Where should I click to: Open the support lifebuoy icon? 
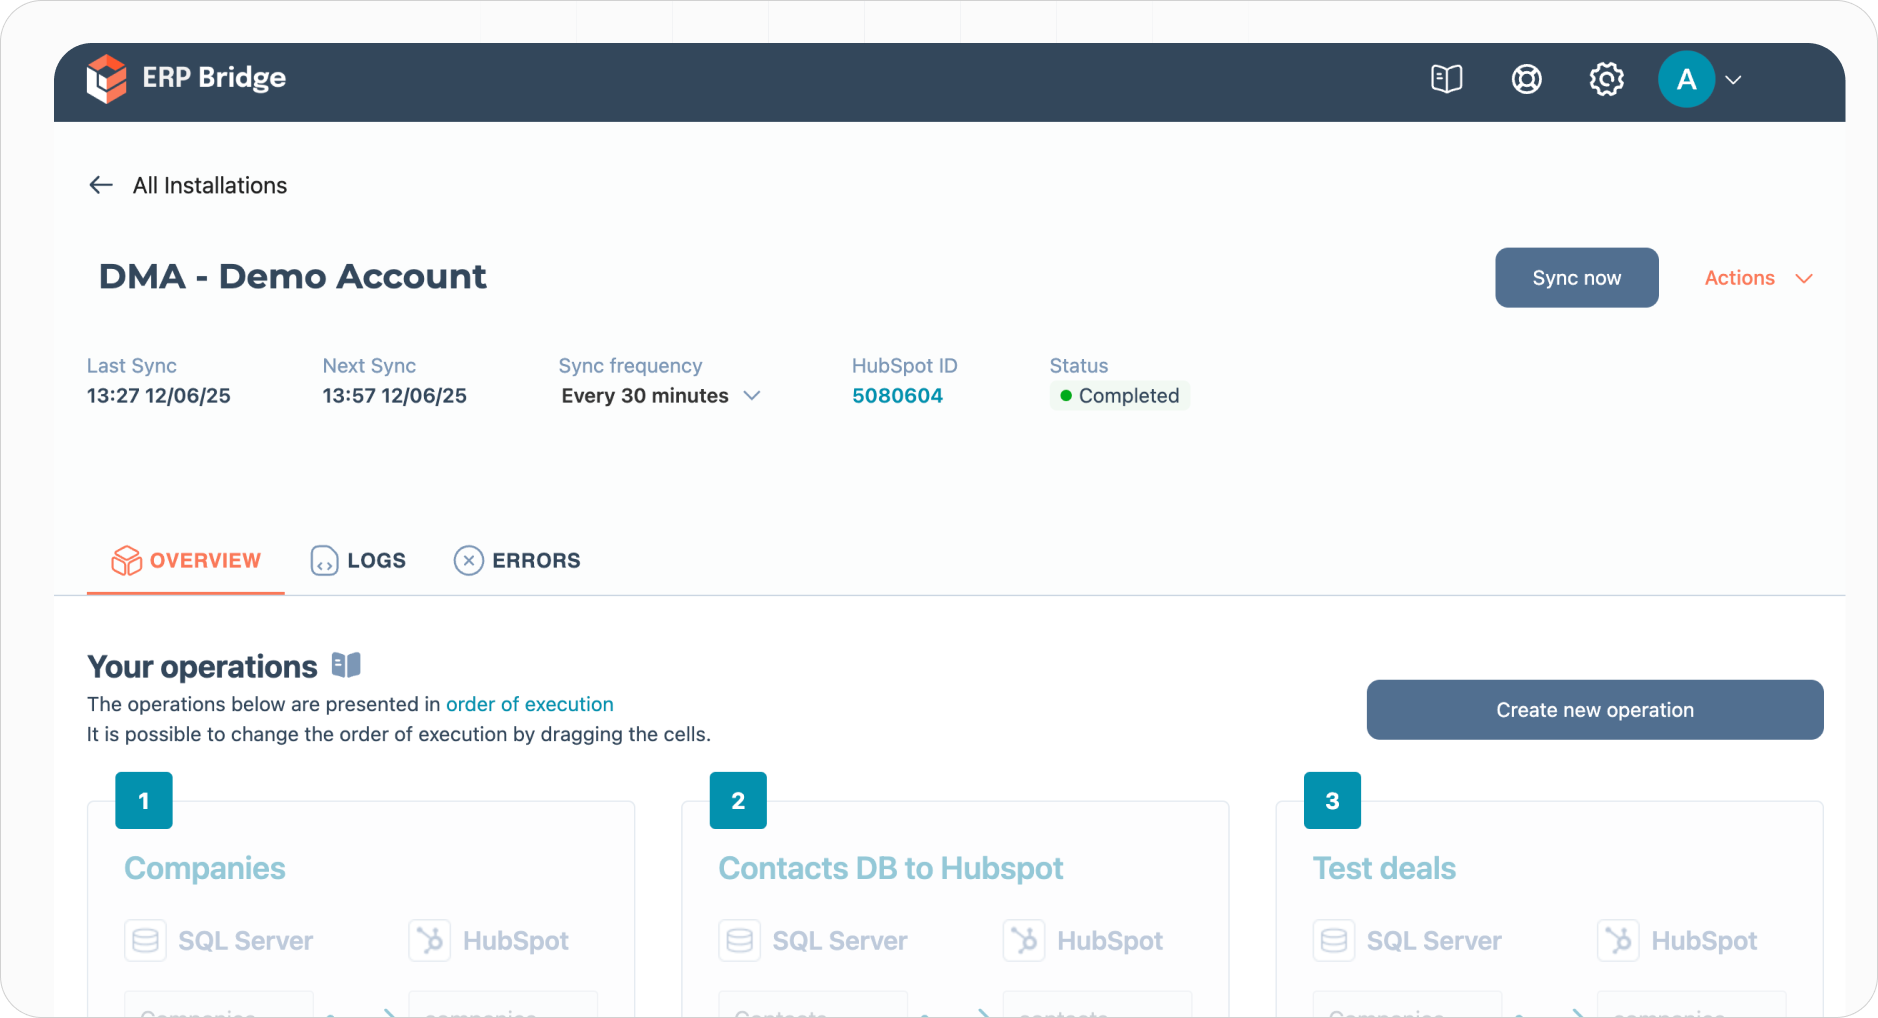coord(1526,79)
